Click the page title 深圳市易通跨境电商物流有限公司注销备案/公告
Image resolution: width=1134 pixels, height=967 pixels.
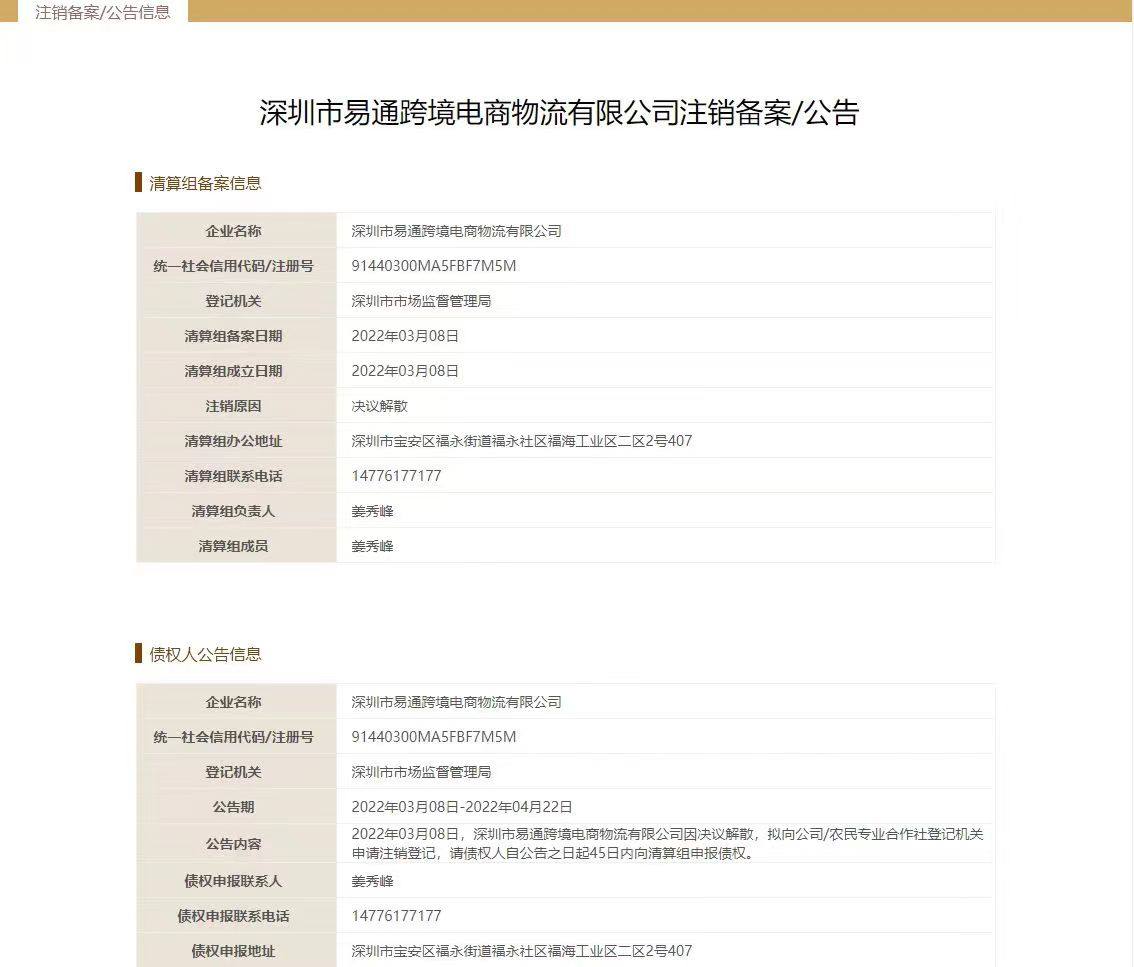pyautogui.click(x=559, y=113)
